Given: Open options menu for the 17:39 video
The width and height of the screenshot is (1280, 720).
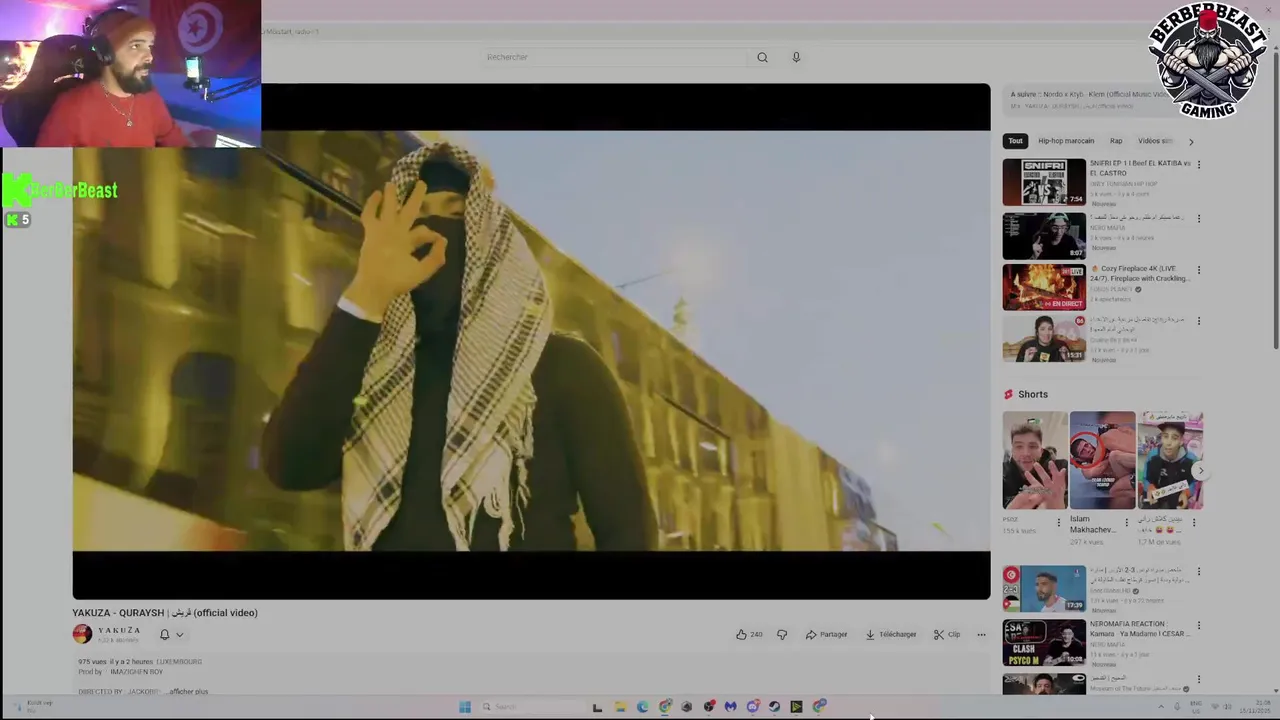Looking at the screenshot, I should [1198, 572].
